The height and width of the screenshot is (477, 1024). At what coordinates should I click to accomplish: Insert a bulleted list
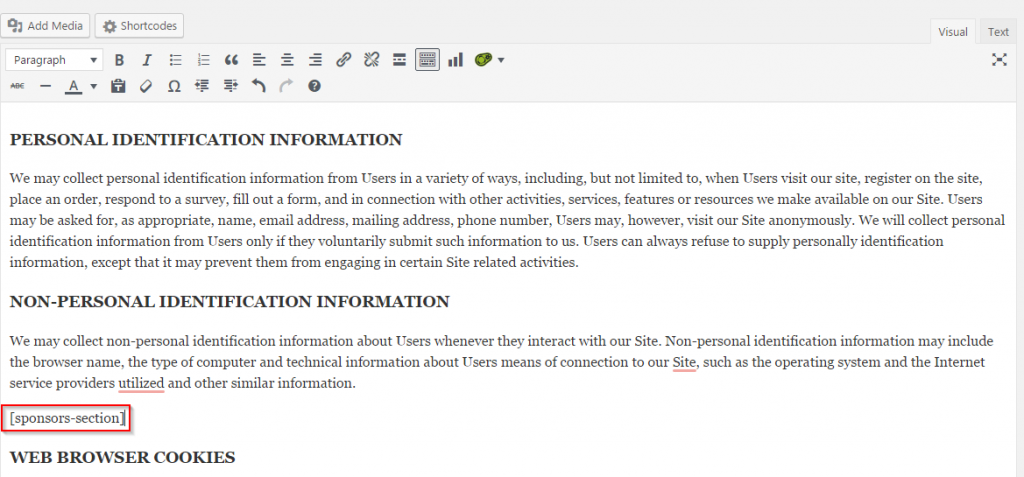pyautogui.click(x=175, y=60)
